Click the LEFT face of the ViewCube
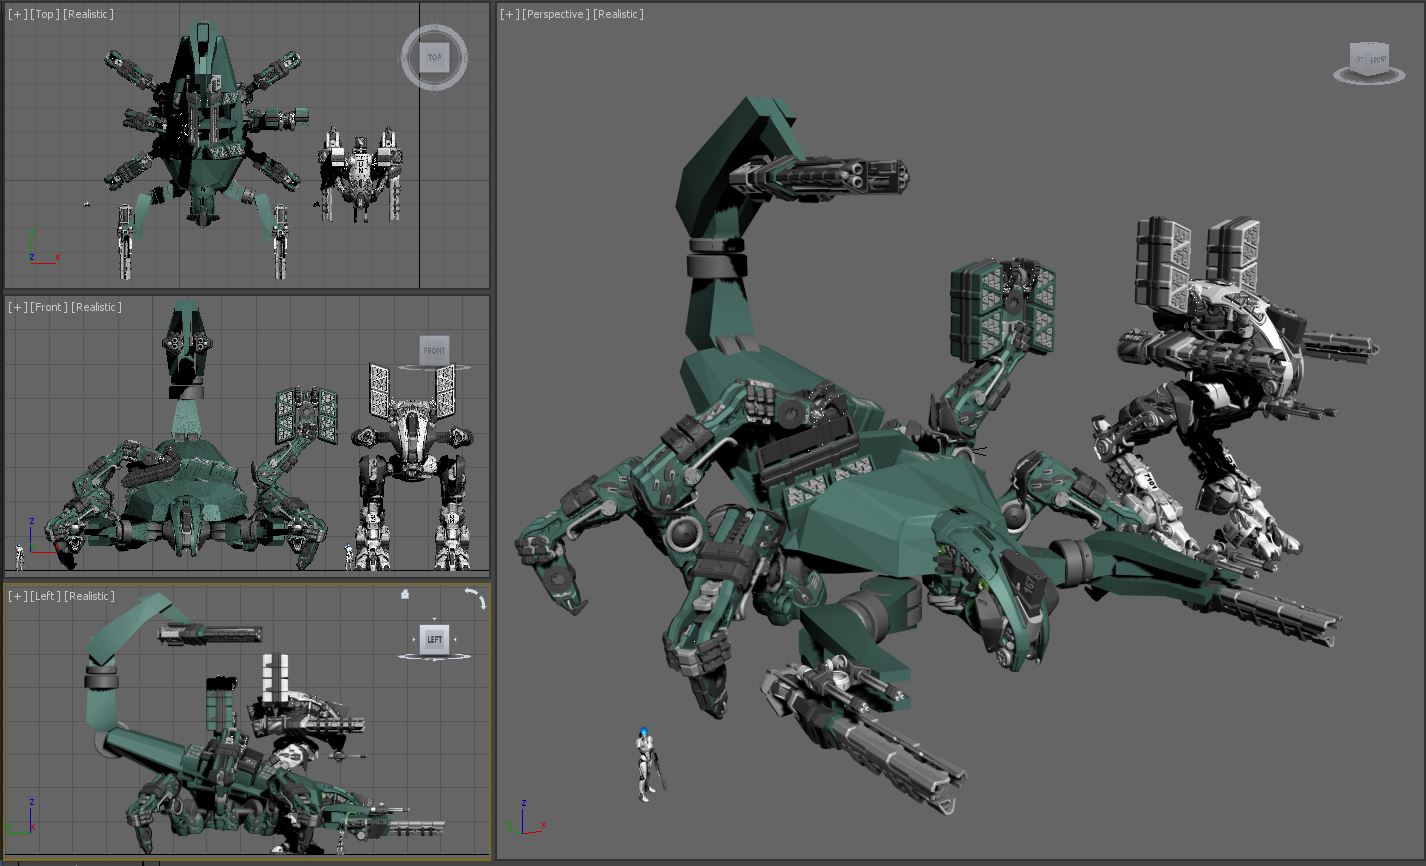The height and width of the screenshot is (866, 1426). click(x=434, y=639)
